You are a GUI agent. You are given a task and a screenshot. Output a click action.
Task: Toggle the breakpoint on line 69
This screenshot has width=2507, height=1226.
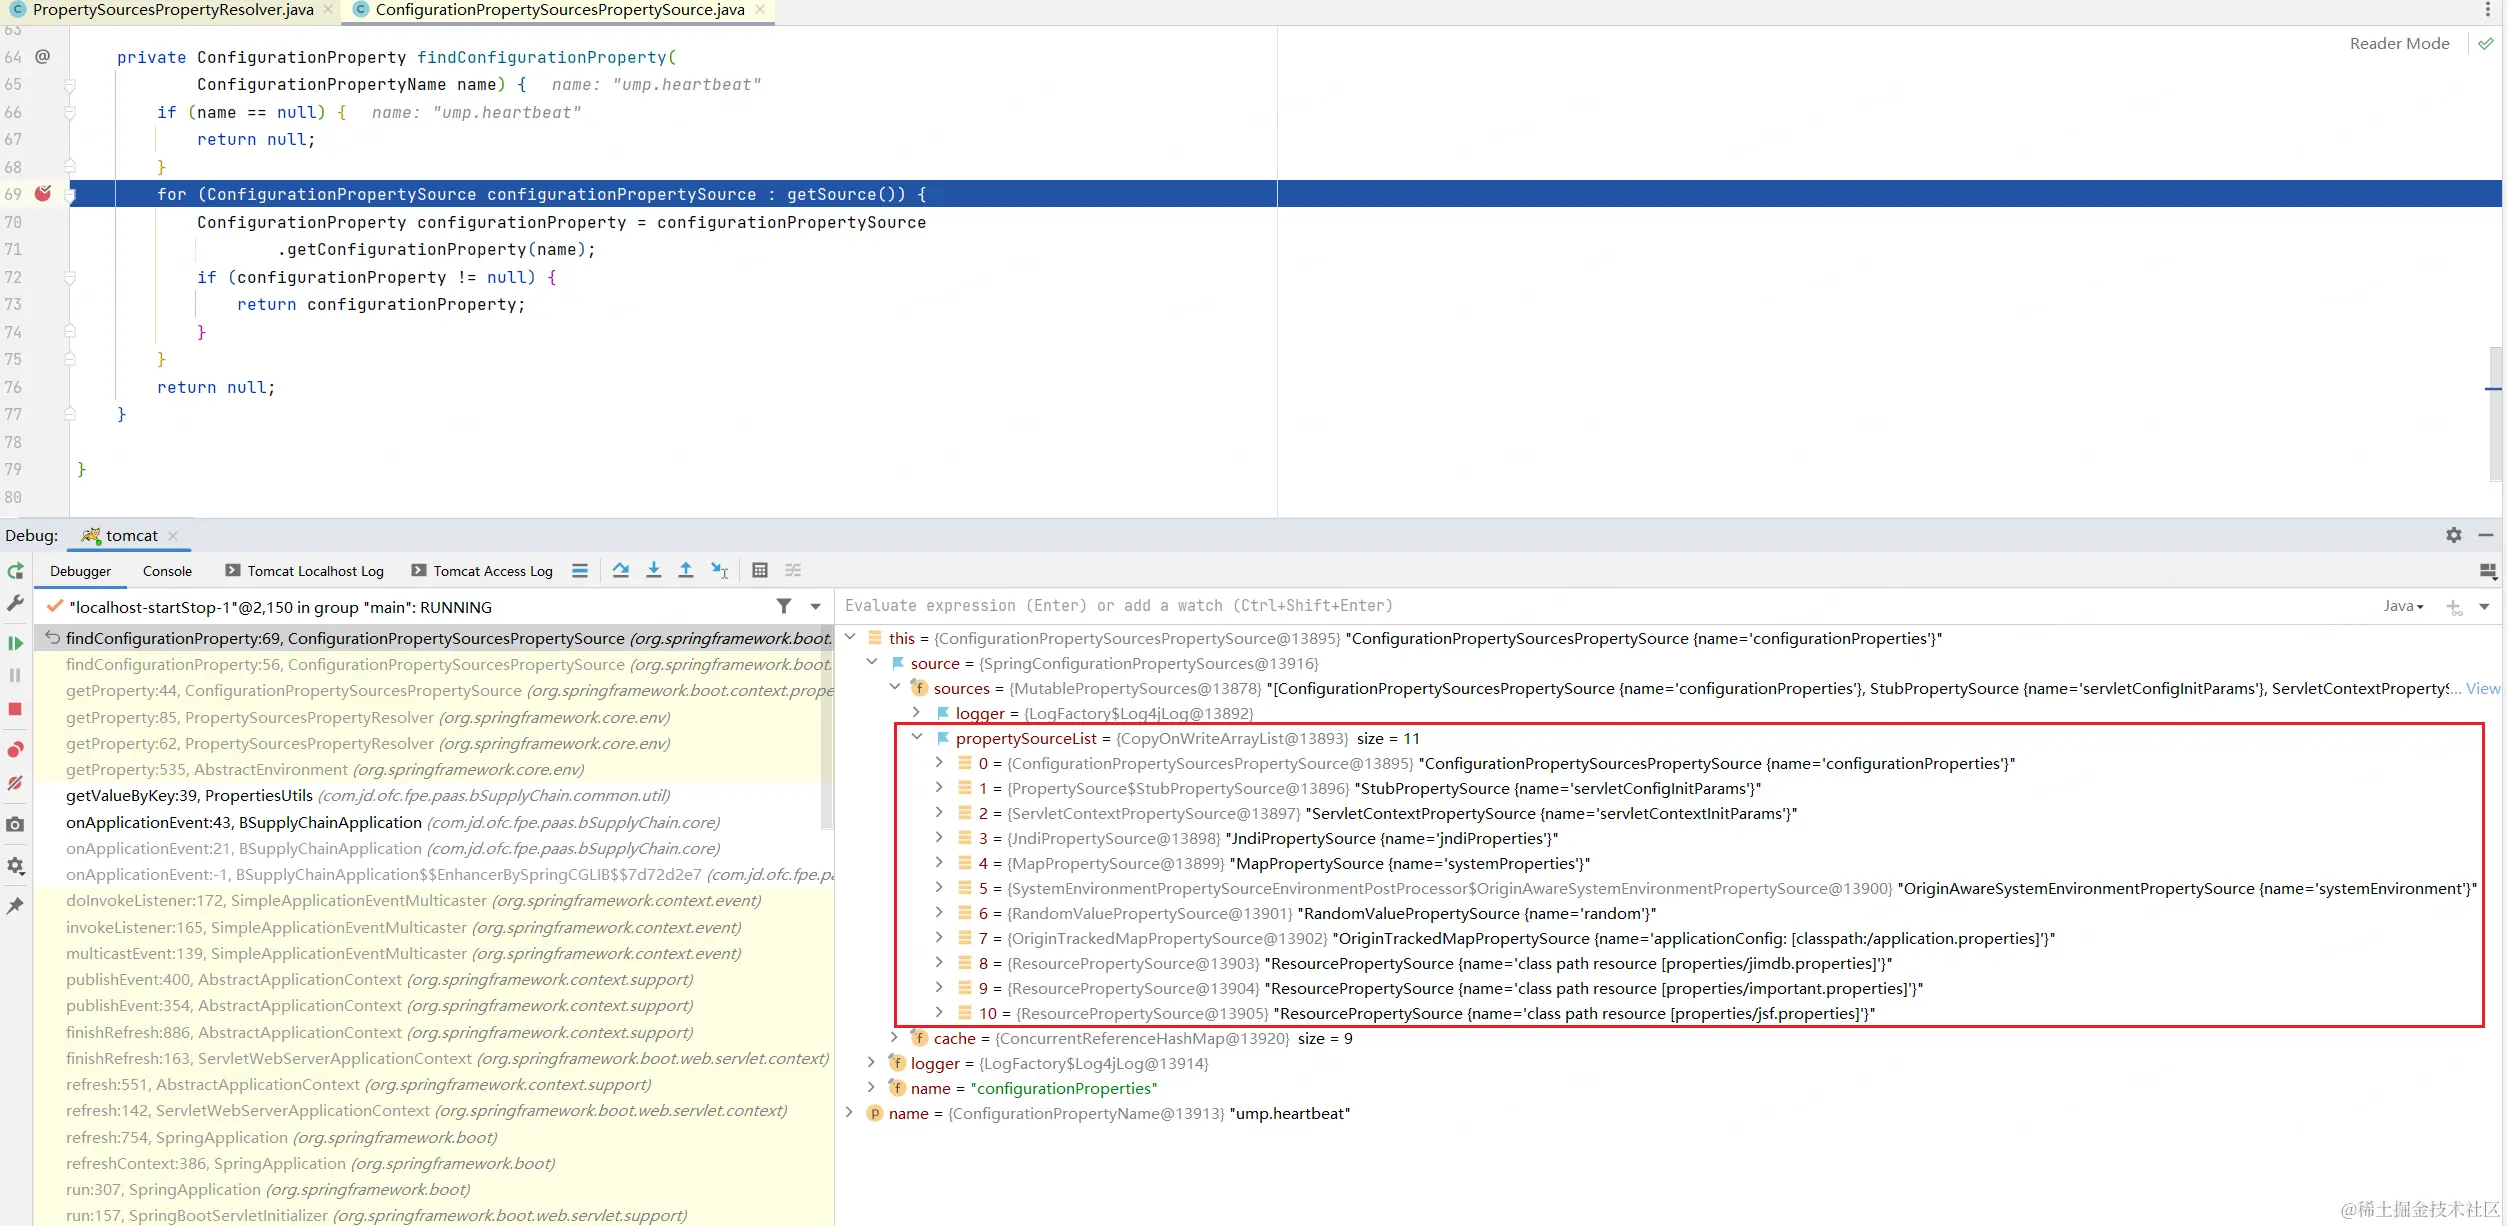pos(43,194)
